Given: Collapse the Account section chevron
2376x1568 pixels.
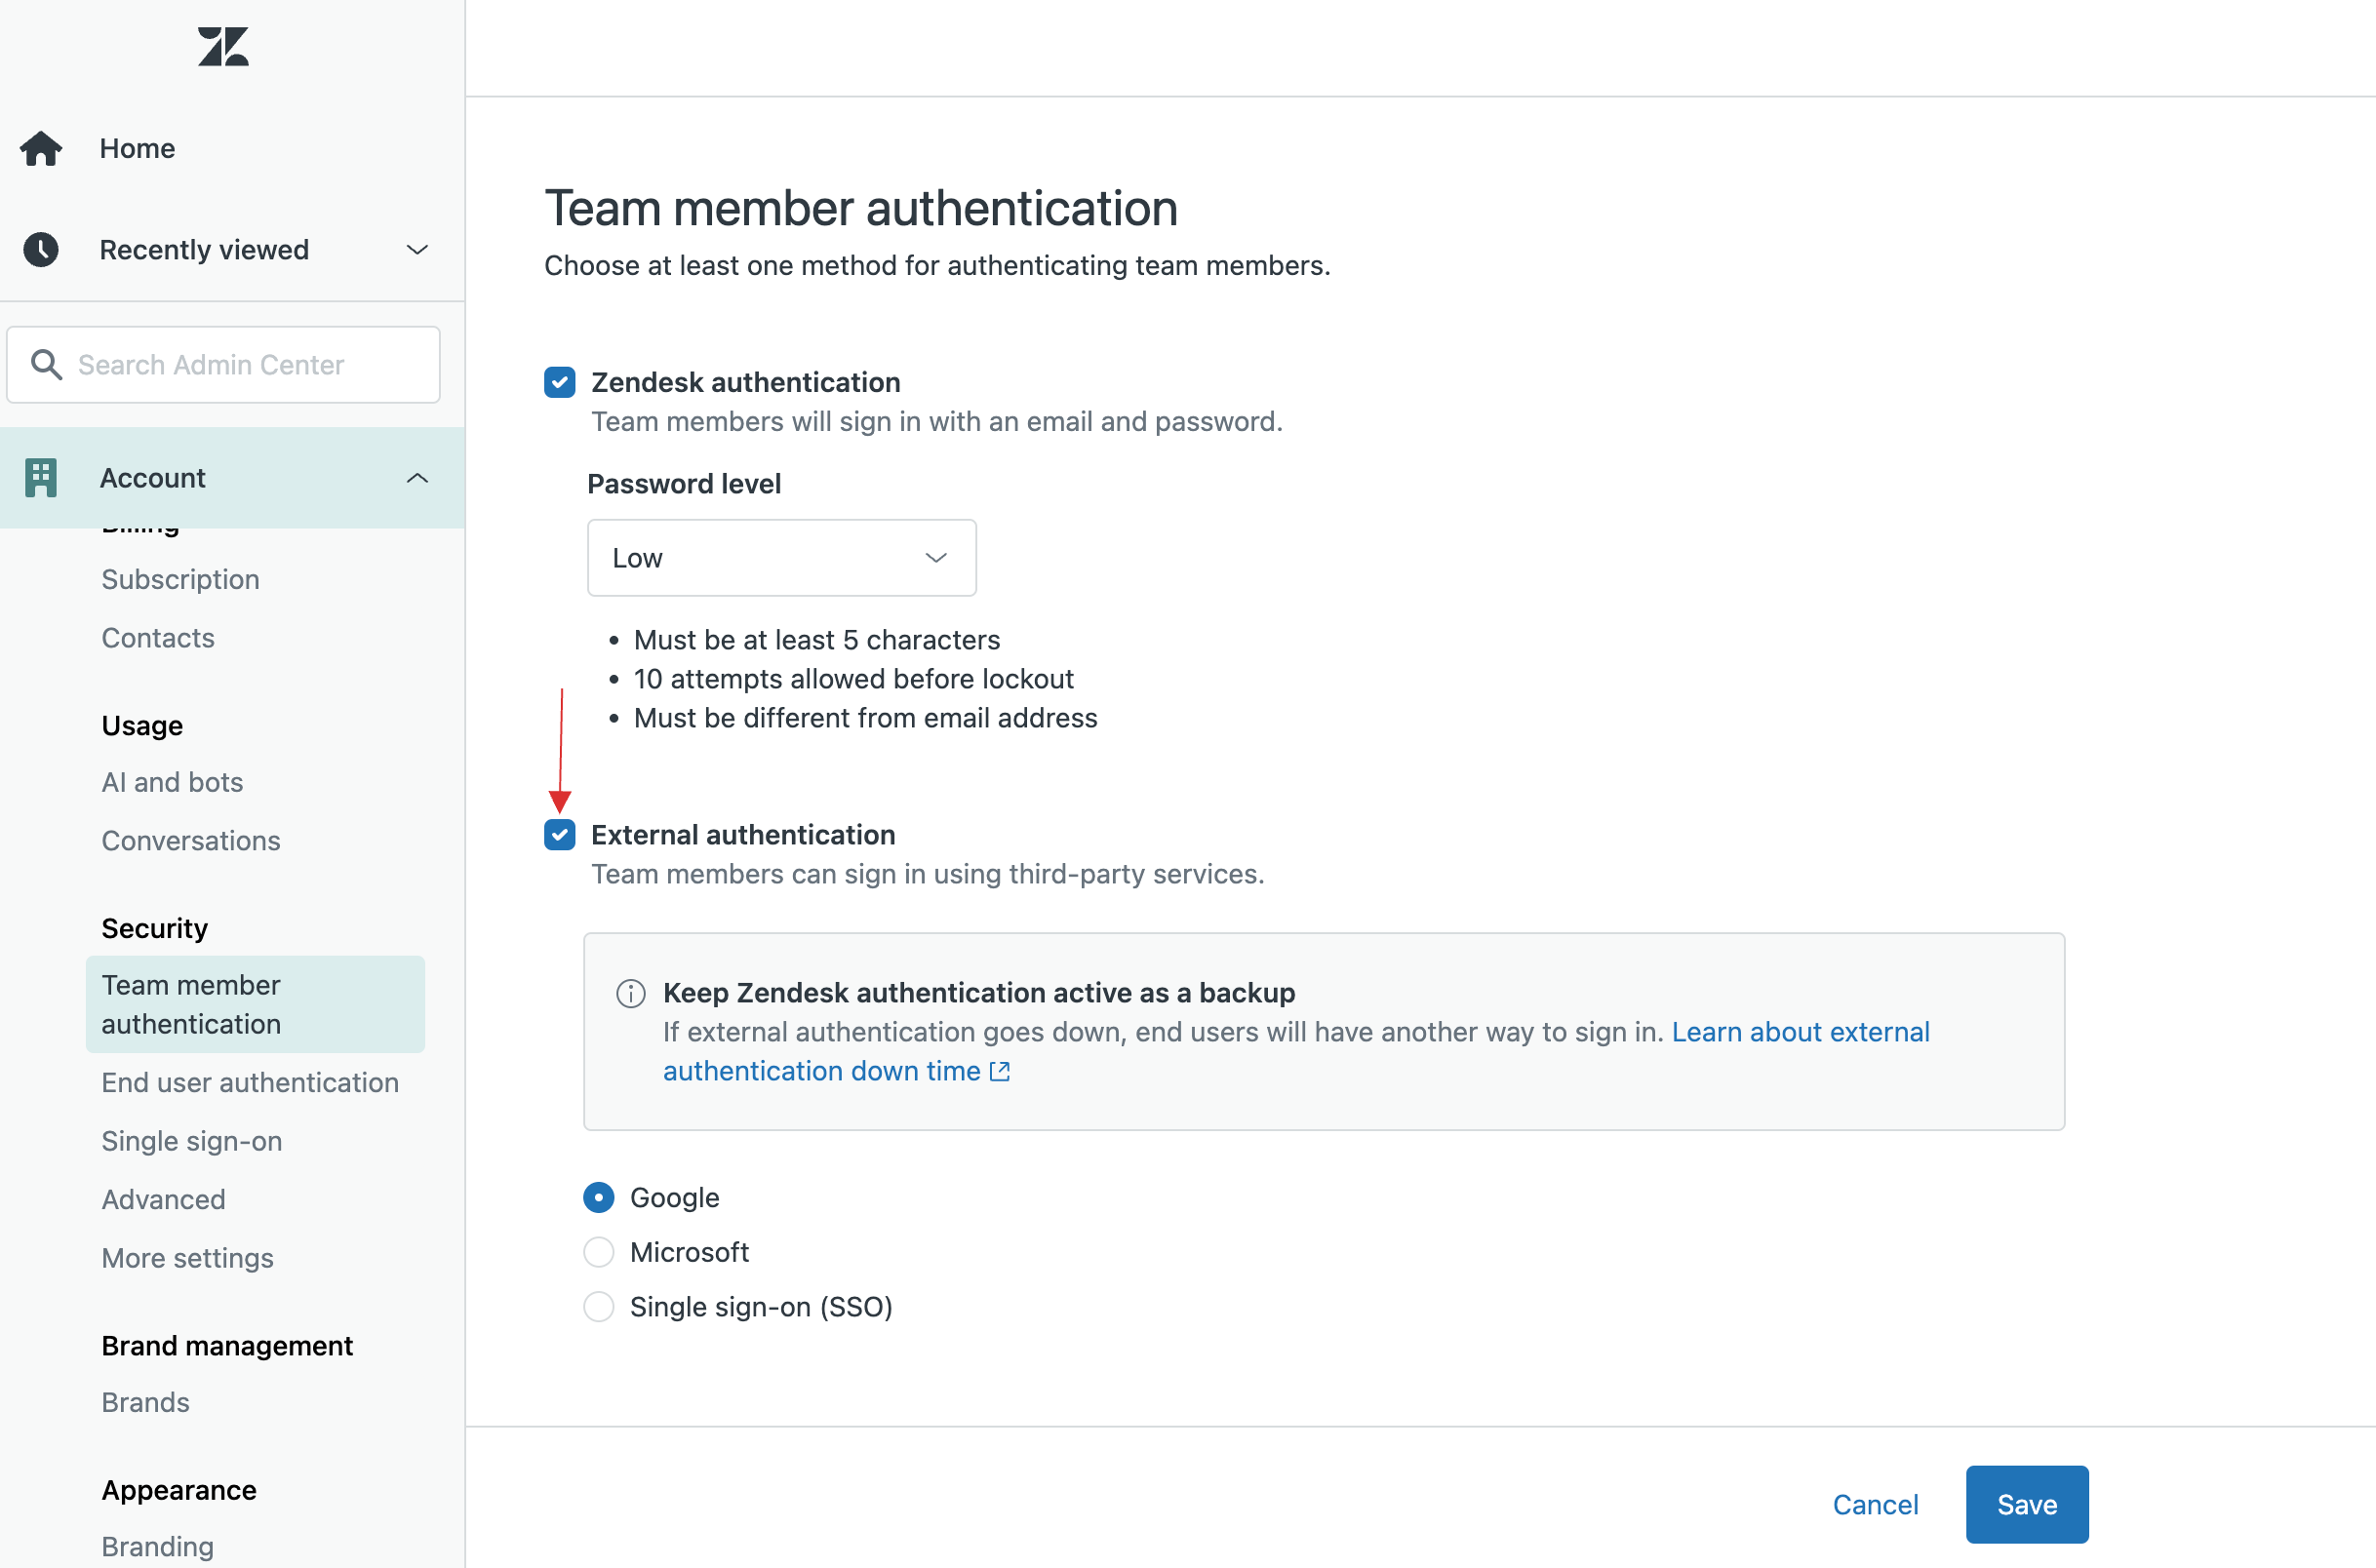Looking at the screenshot, I should coord(417,478).
